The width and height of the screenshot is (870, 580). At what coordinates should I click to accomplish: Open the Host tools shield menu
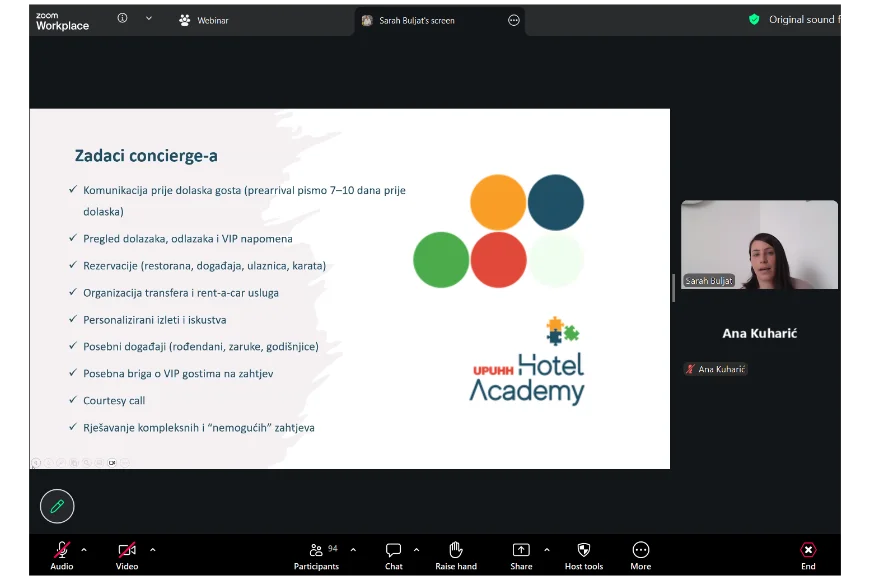point(584,555)
